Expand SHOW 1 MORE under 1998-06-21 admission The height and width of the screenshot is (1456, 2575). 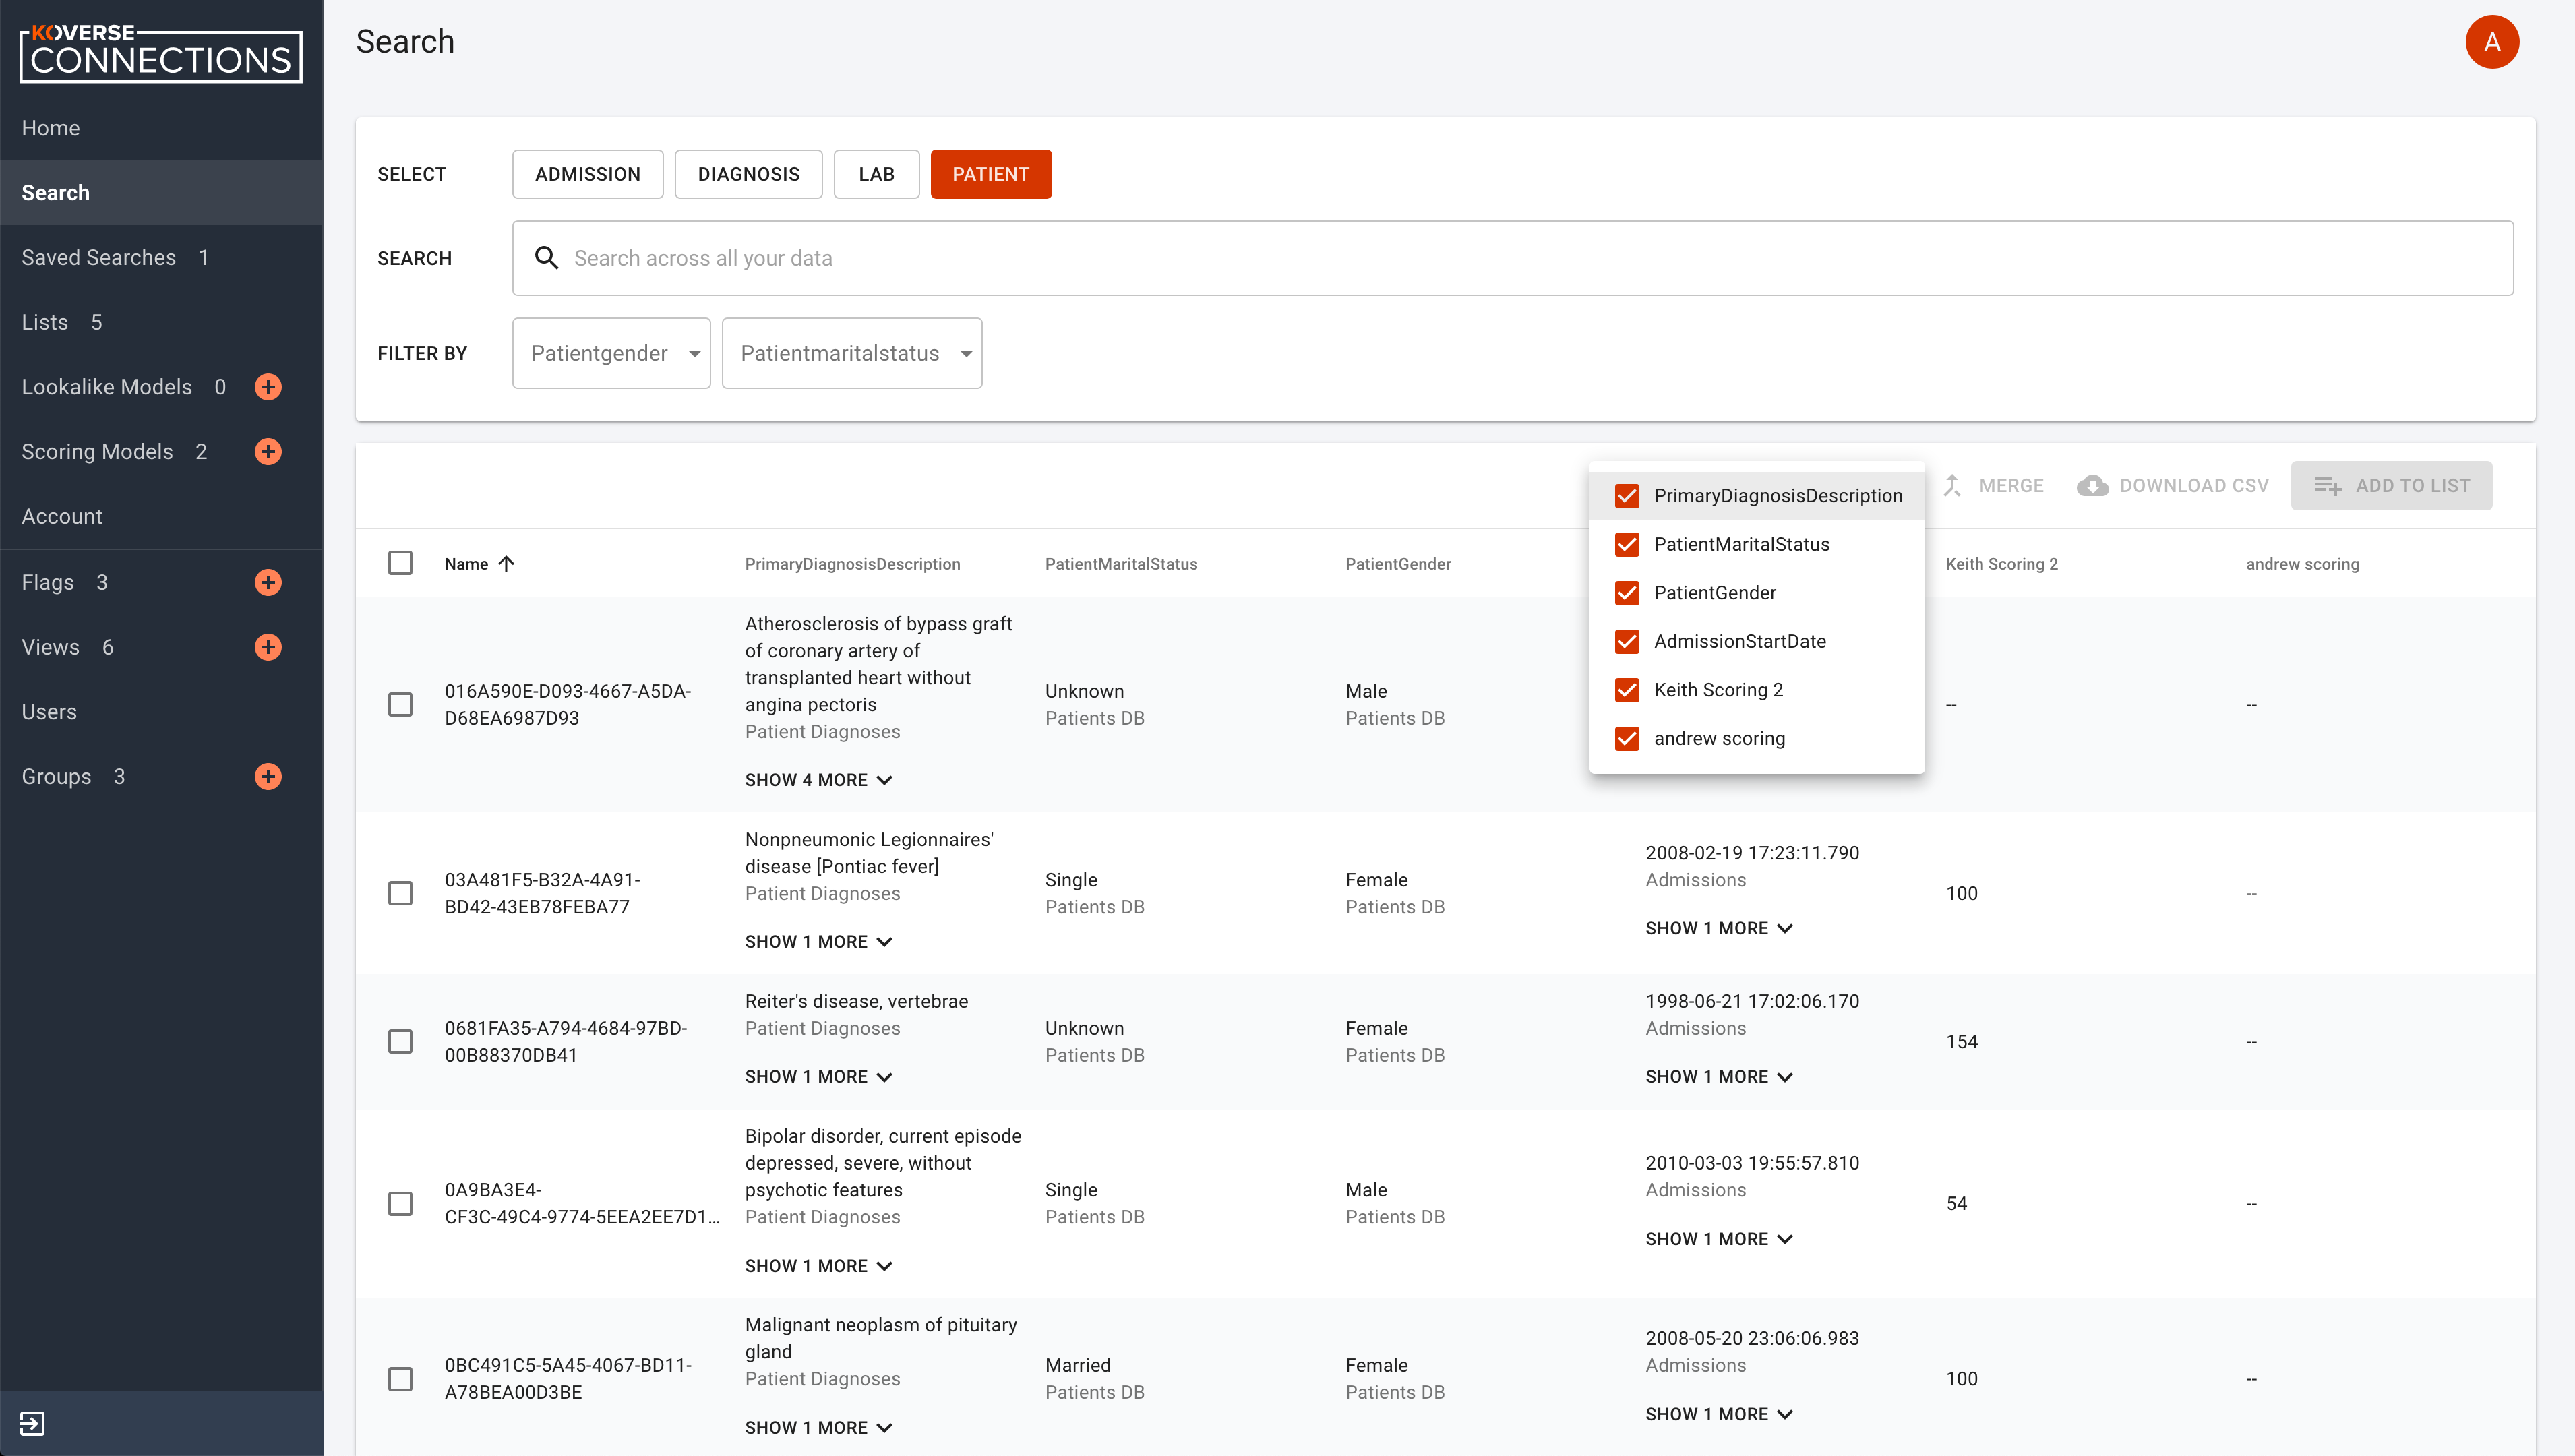[x=1719, y=1077]
